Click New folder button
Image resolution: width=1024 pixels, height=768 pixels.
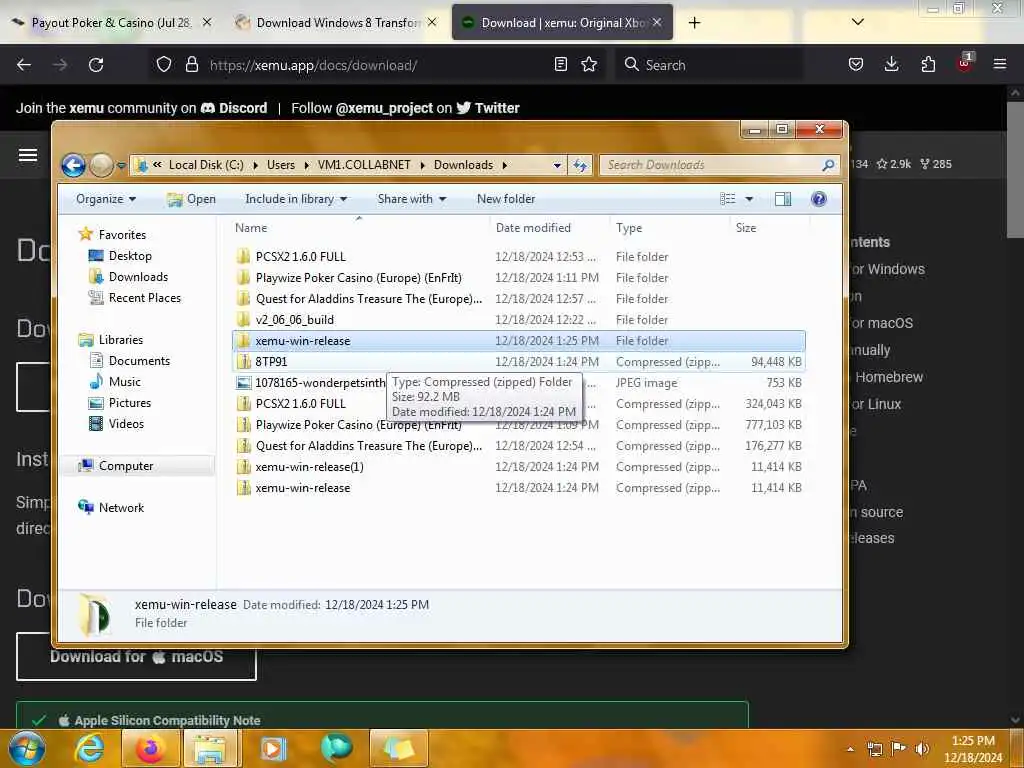tap(505, 199)
